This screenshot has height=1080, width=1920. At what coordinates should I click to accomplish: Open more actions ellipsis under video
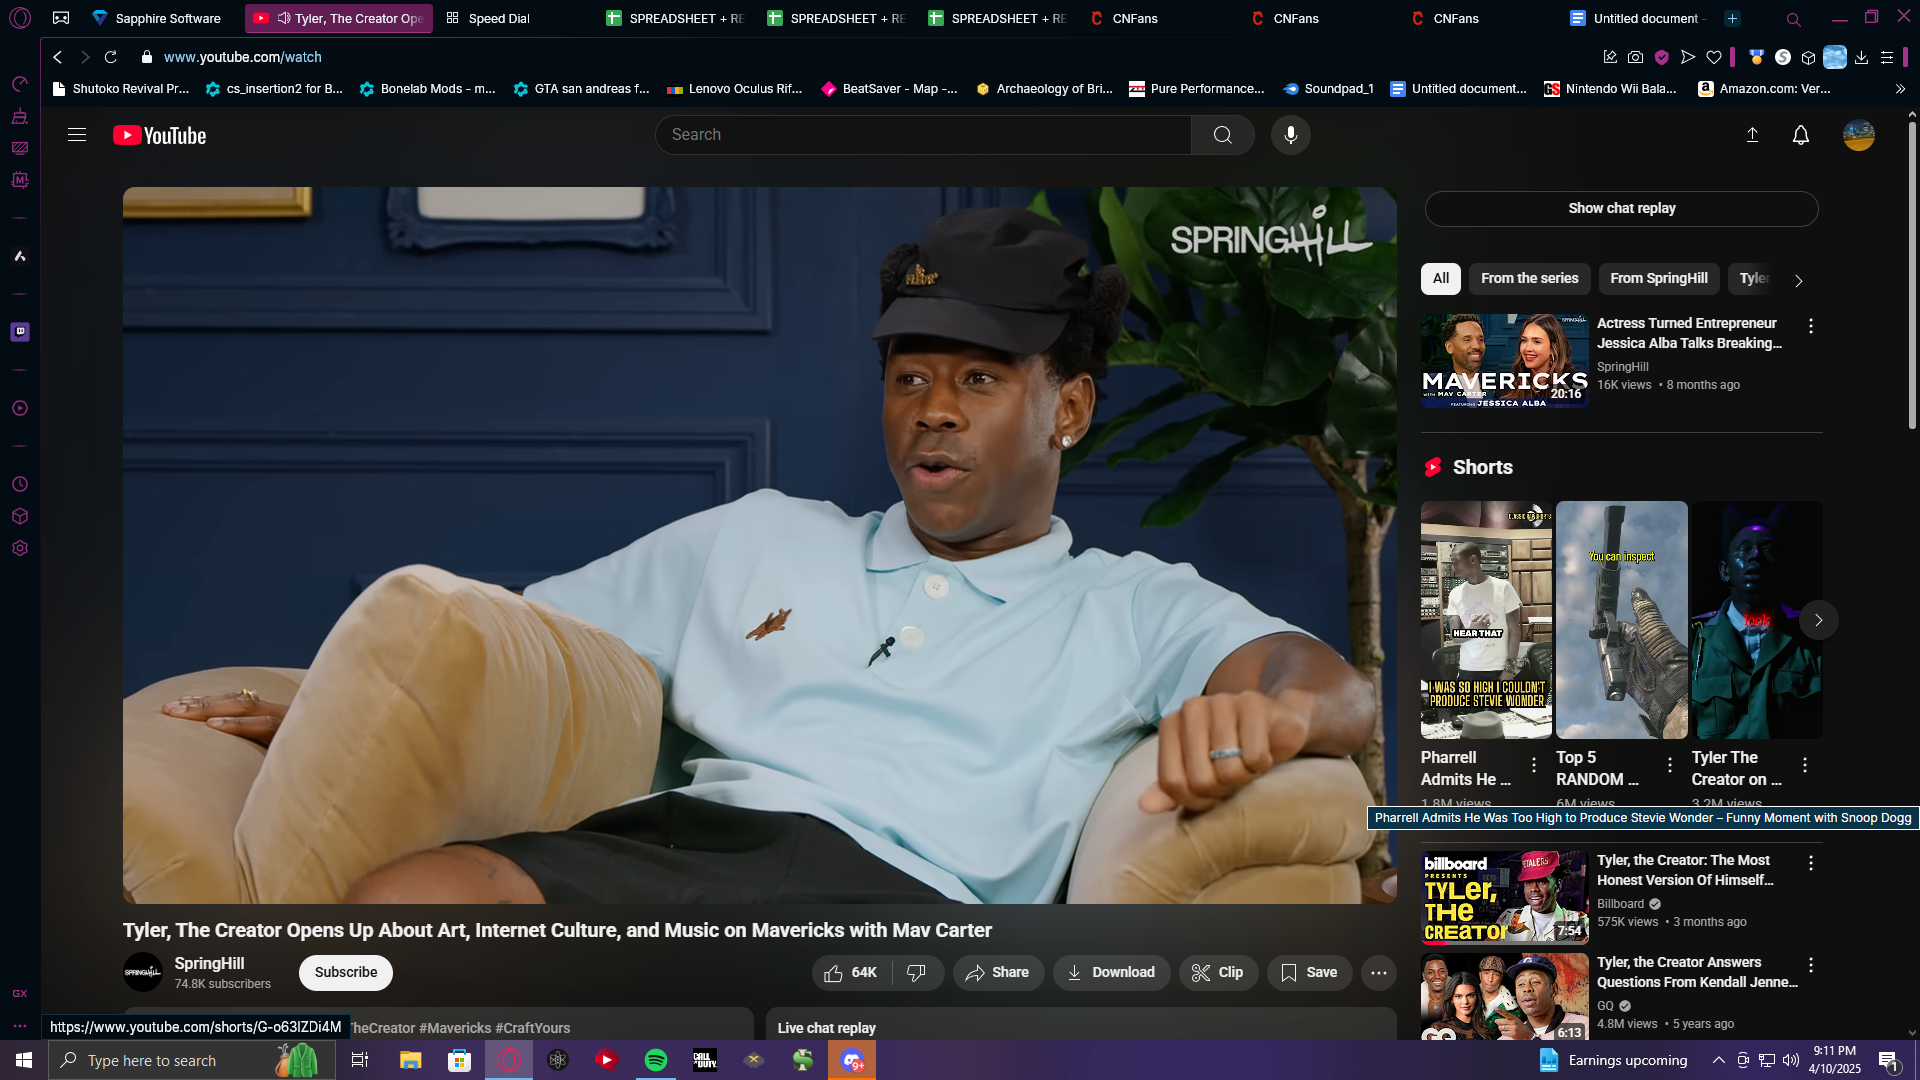[1378, 972]
